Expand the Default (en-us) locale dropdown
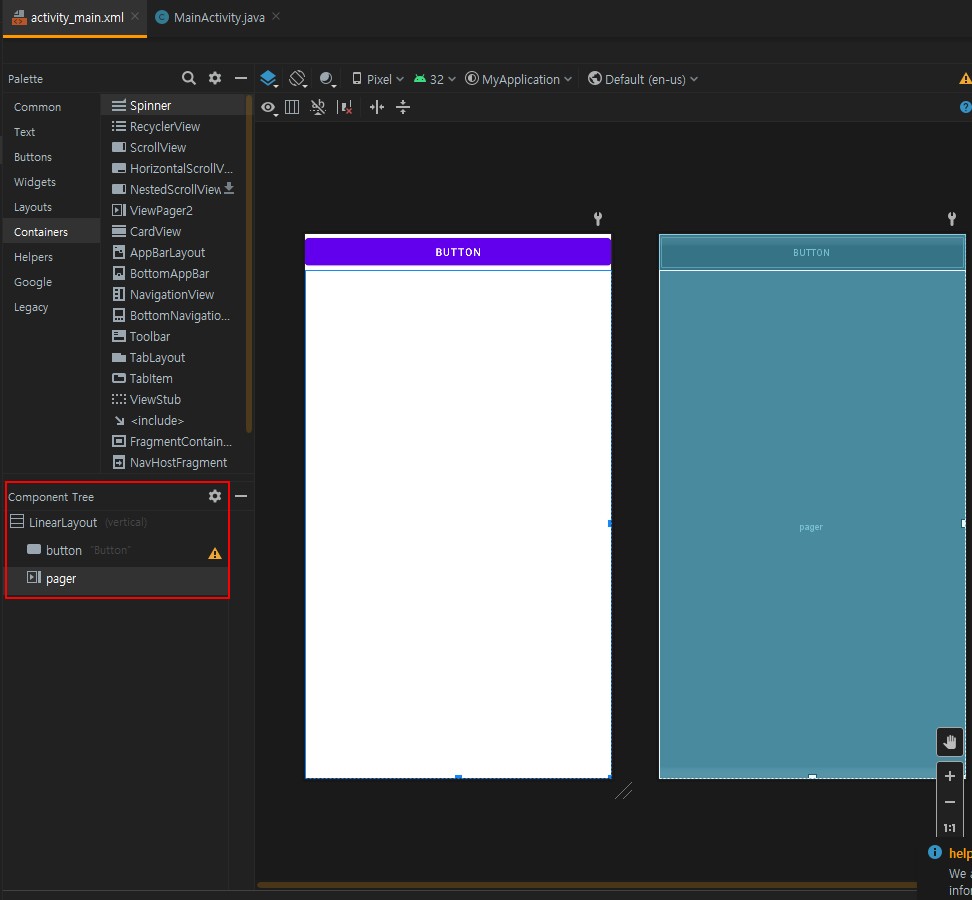This screenshot has width=972, height=900. 643,79
